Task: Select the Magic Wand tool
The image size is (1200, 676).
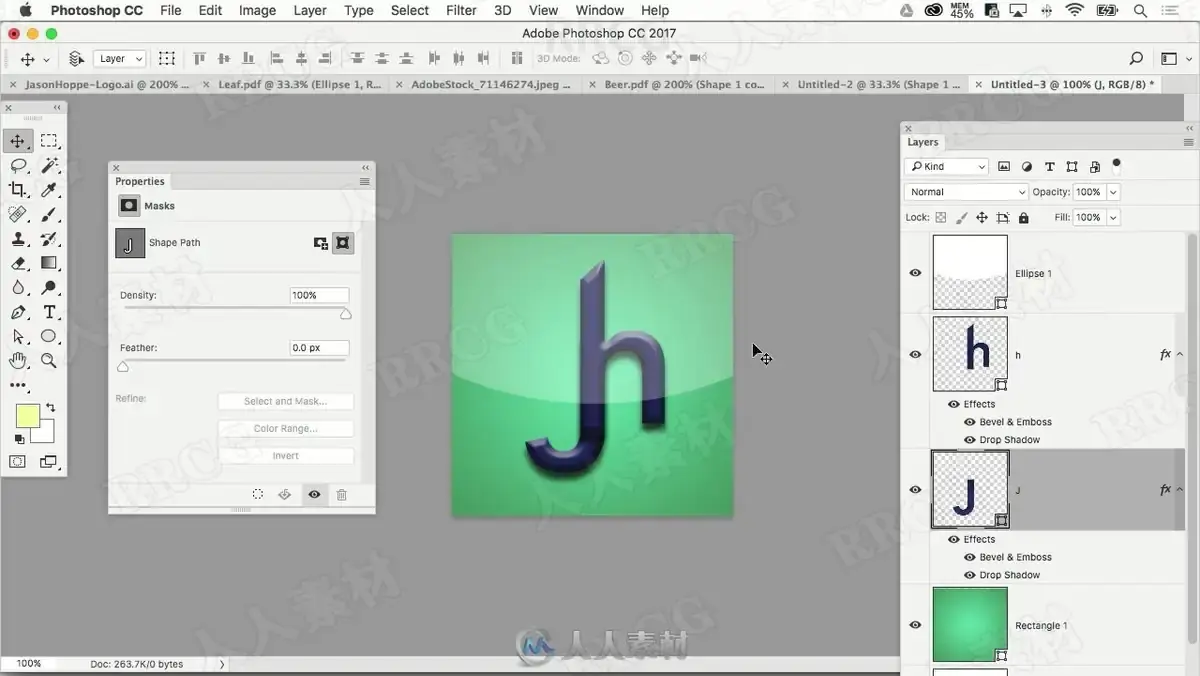Action: tap(49, 165)
